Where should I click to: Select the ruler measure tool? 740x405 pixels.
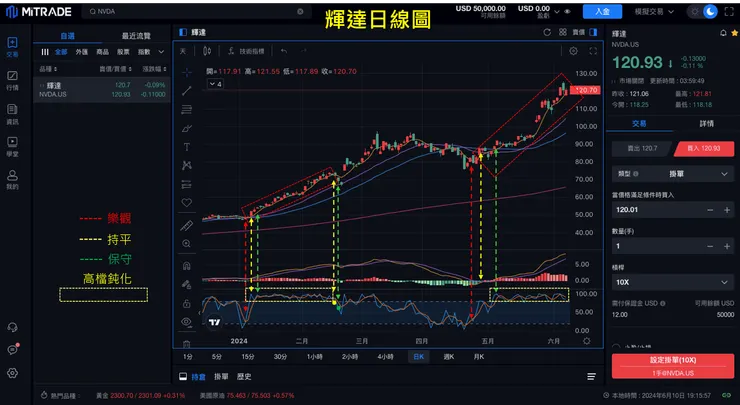click(x=187, y=226)
